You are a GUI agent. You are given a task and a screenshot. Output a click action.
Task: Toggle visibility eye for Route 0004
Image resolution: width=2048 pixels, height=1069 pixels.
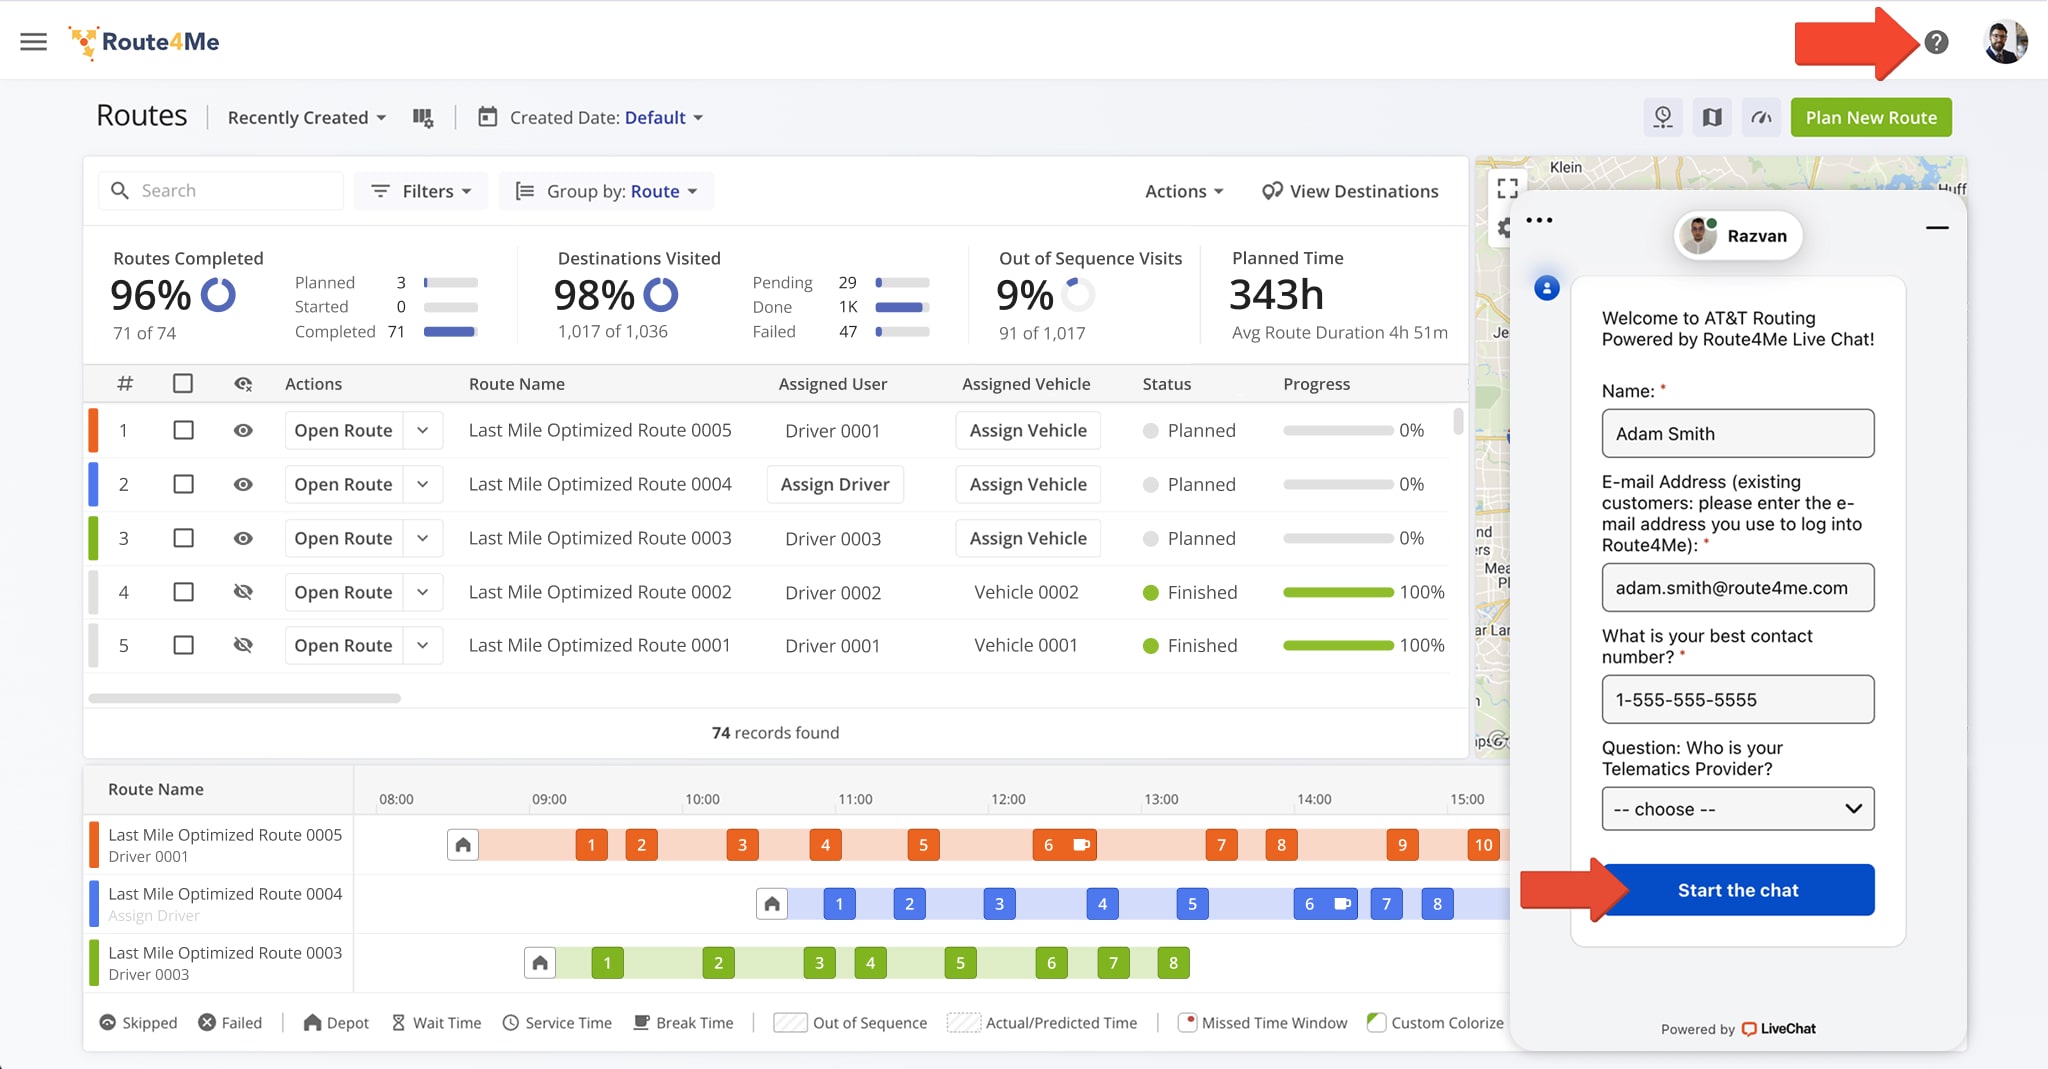pos(243,484)
